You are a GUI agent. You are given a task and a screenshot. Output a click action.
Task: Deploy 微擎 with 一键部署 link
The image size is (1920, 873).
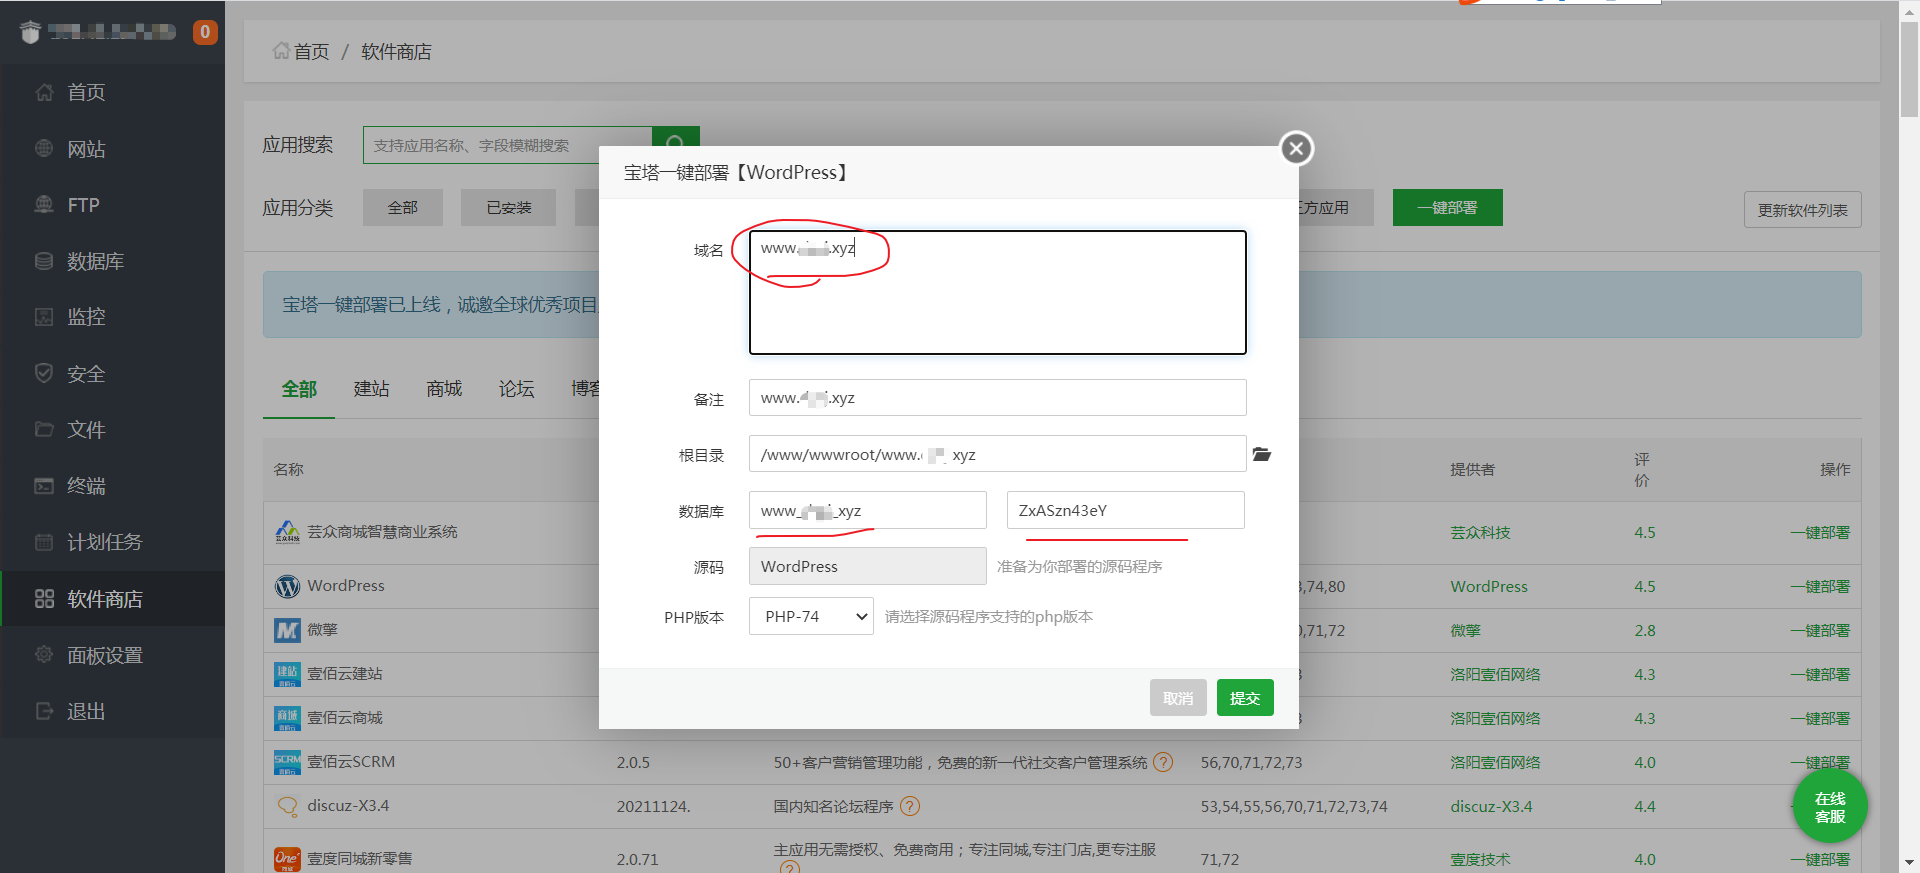(1820, 630)
